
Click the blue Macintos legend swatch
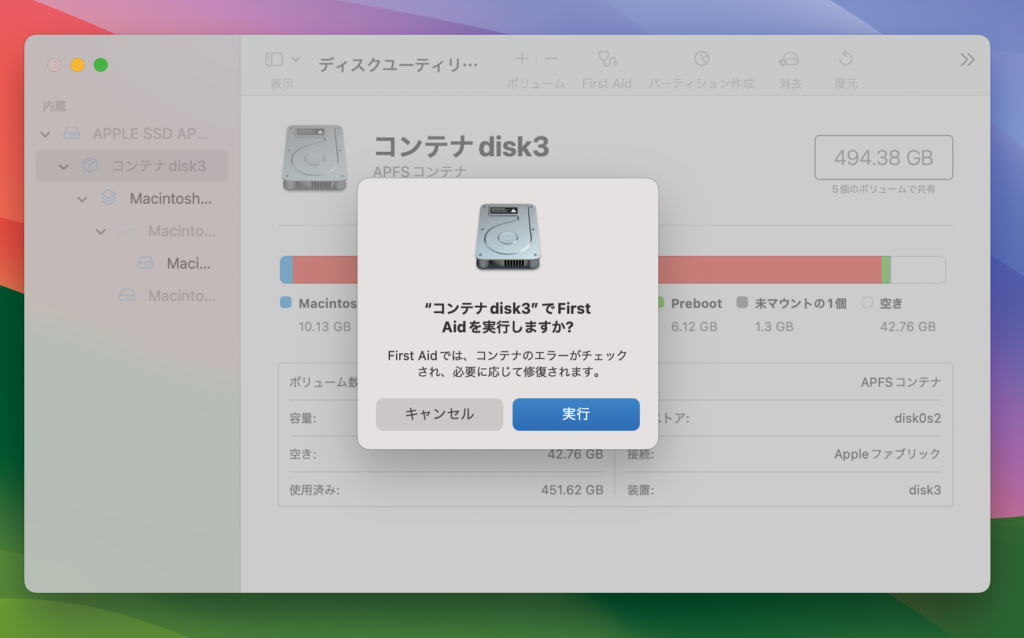285,302
